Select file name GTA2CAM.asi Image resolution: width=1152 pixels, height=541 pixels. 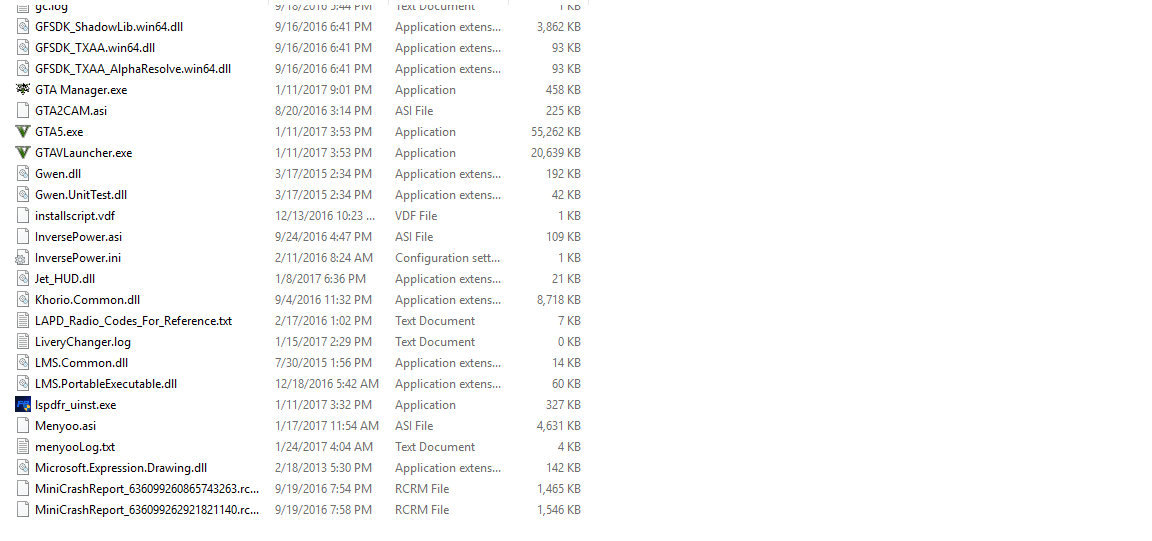pos(71,111)
